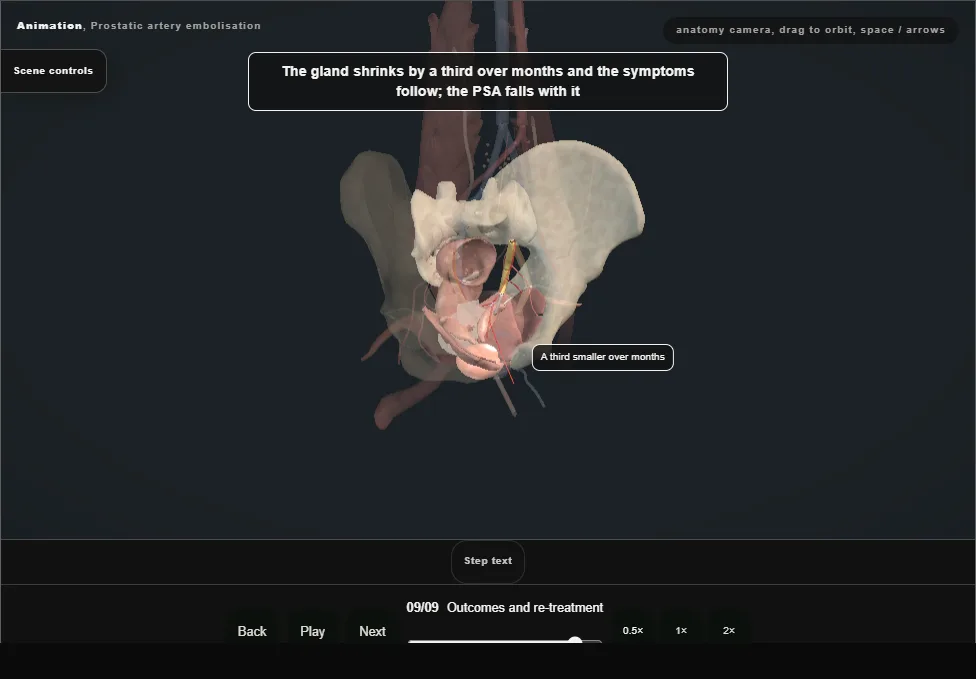Toggle the Step text button
The width and height of the screenshot is (976, 679).
(487, 561)
